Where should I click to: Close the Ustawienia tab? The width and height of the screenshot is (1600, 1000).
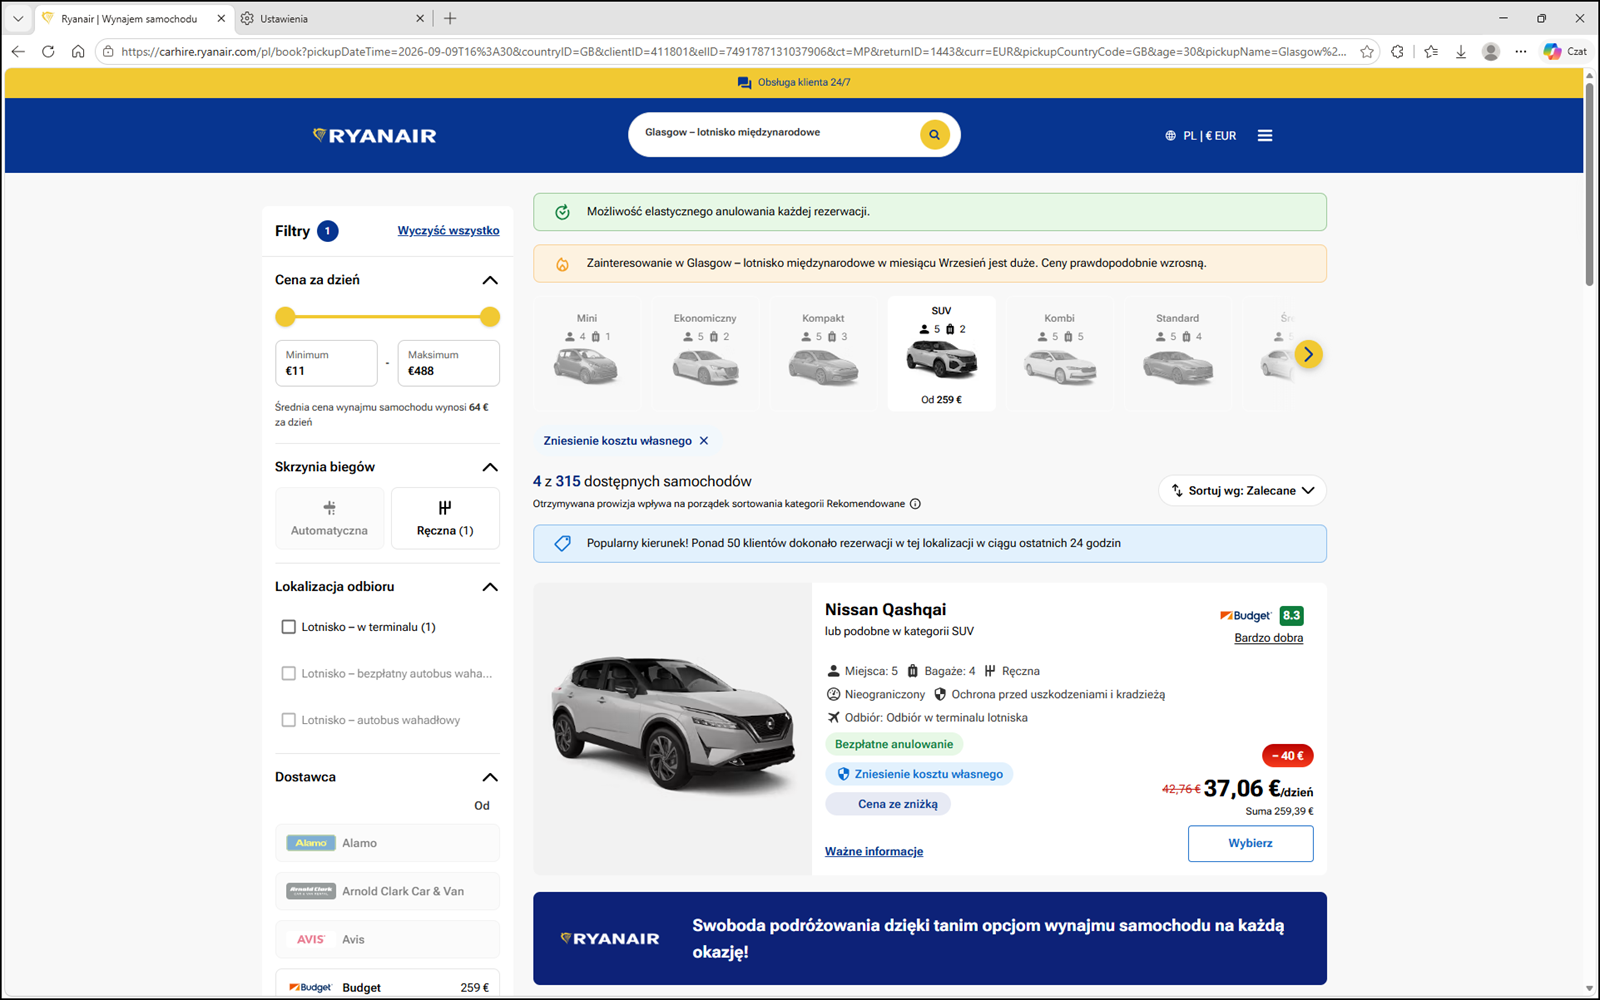(420, 18)
